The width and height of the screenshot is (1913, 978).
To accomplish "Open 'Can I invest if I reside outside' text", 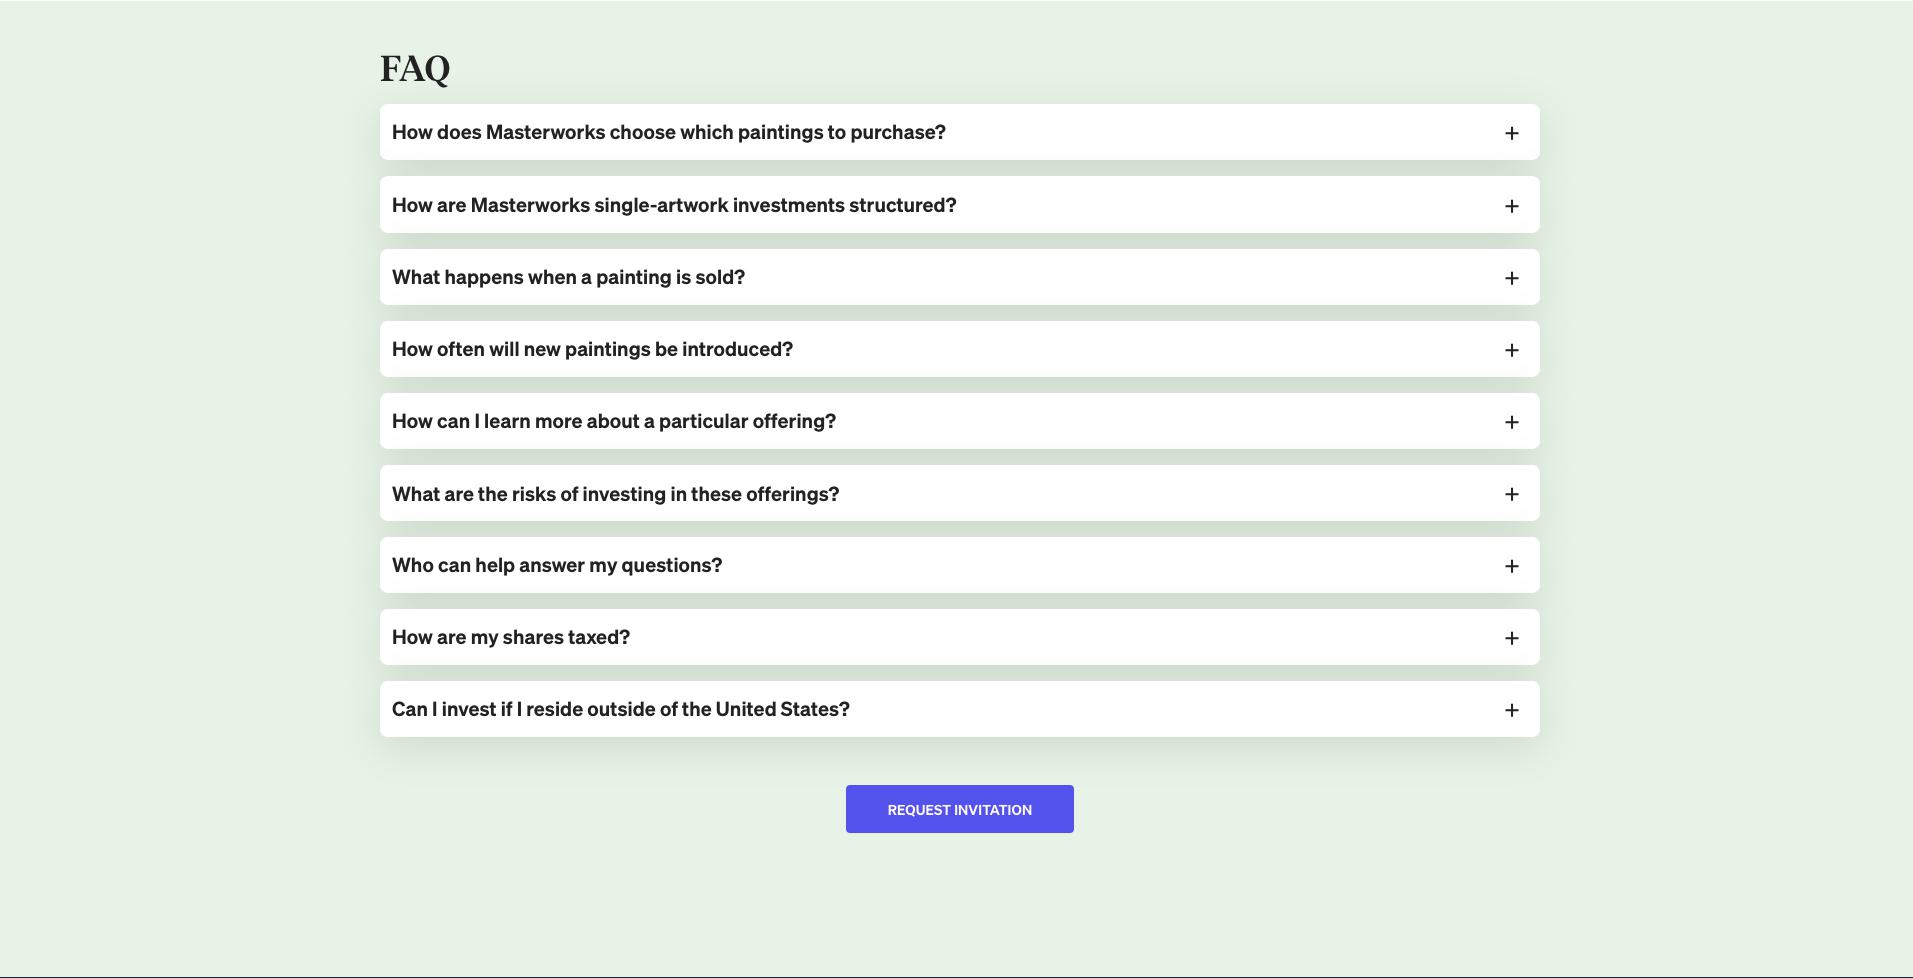I will click(620, 710).
